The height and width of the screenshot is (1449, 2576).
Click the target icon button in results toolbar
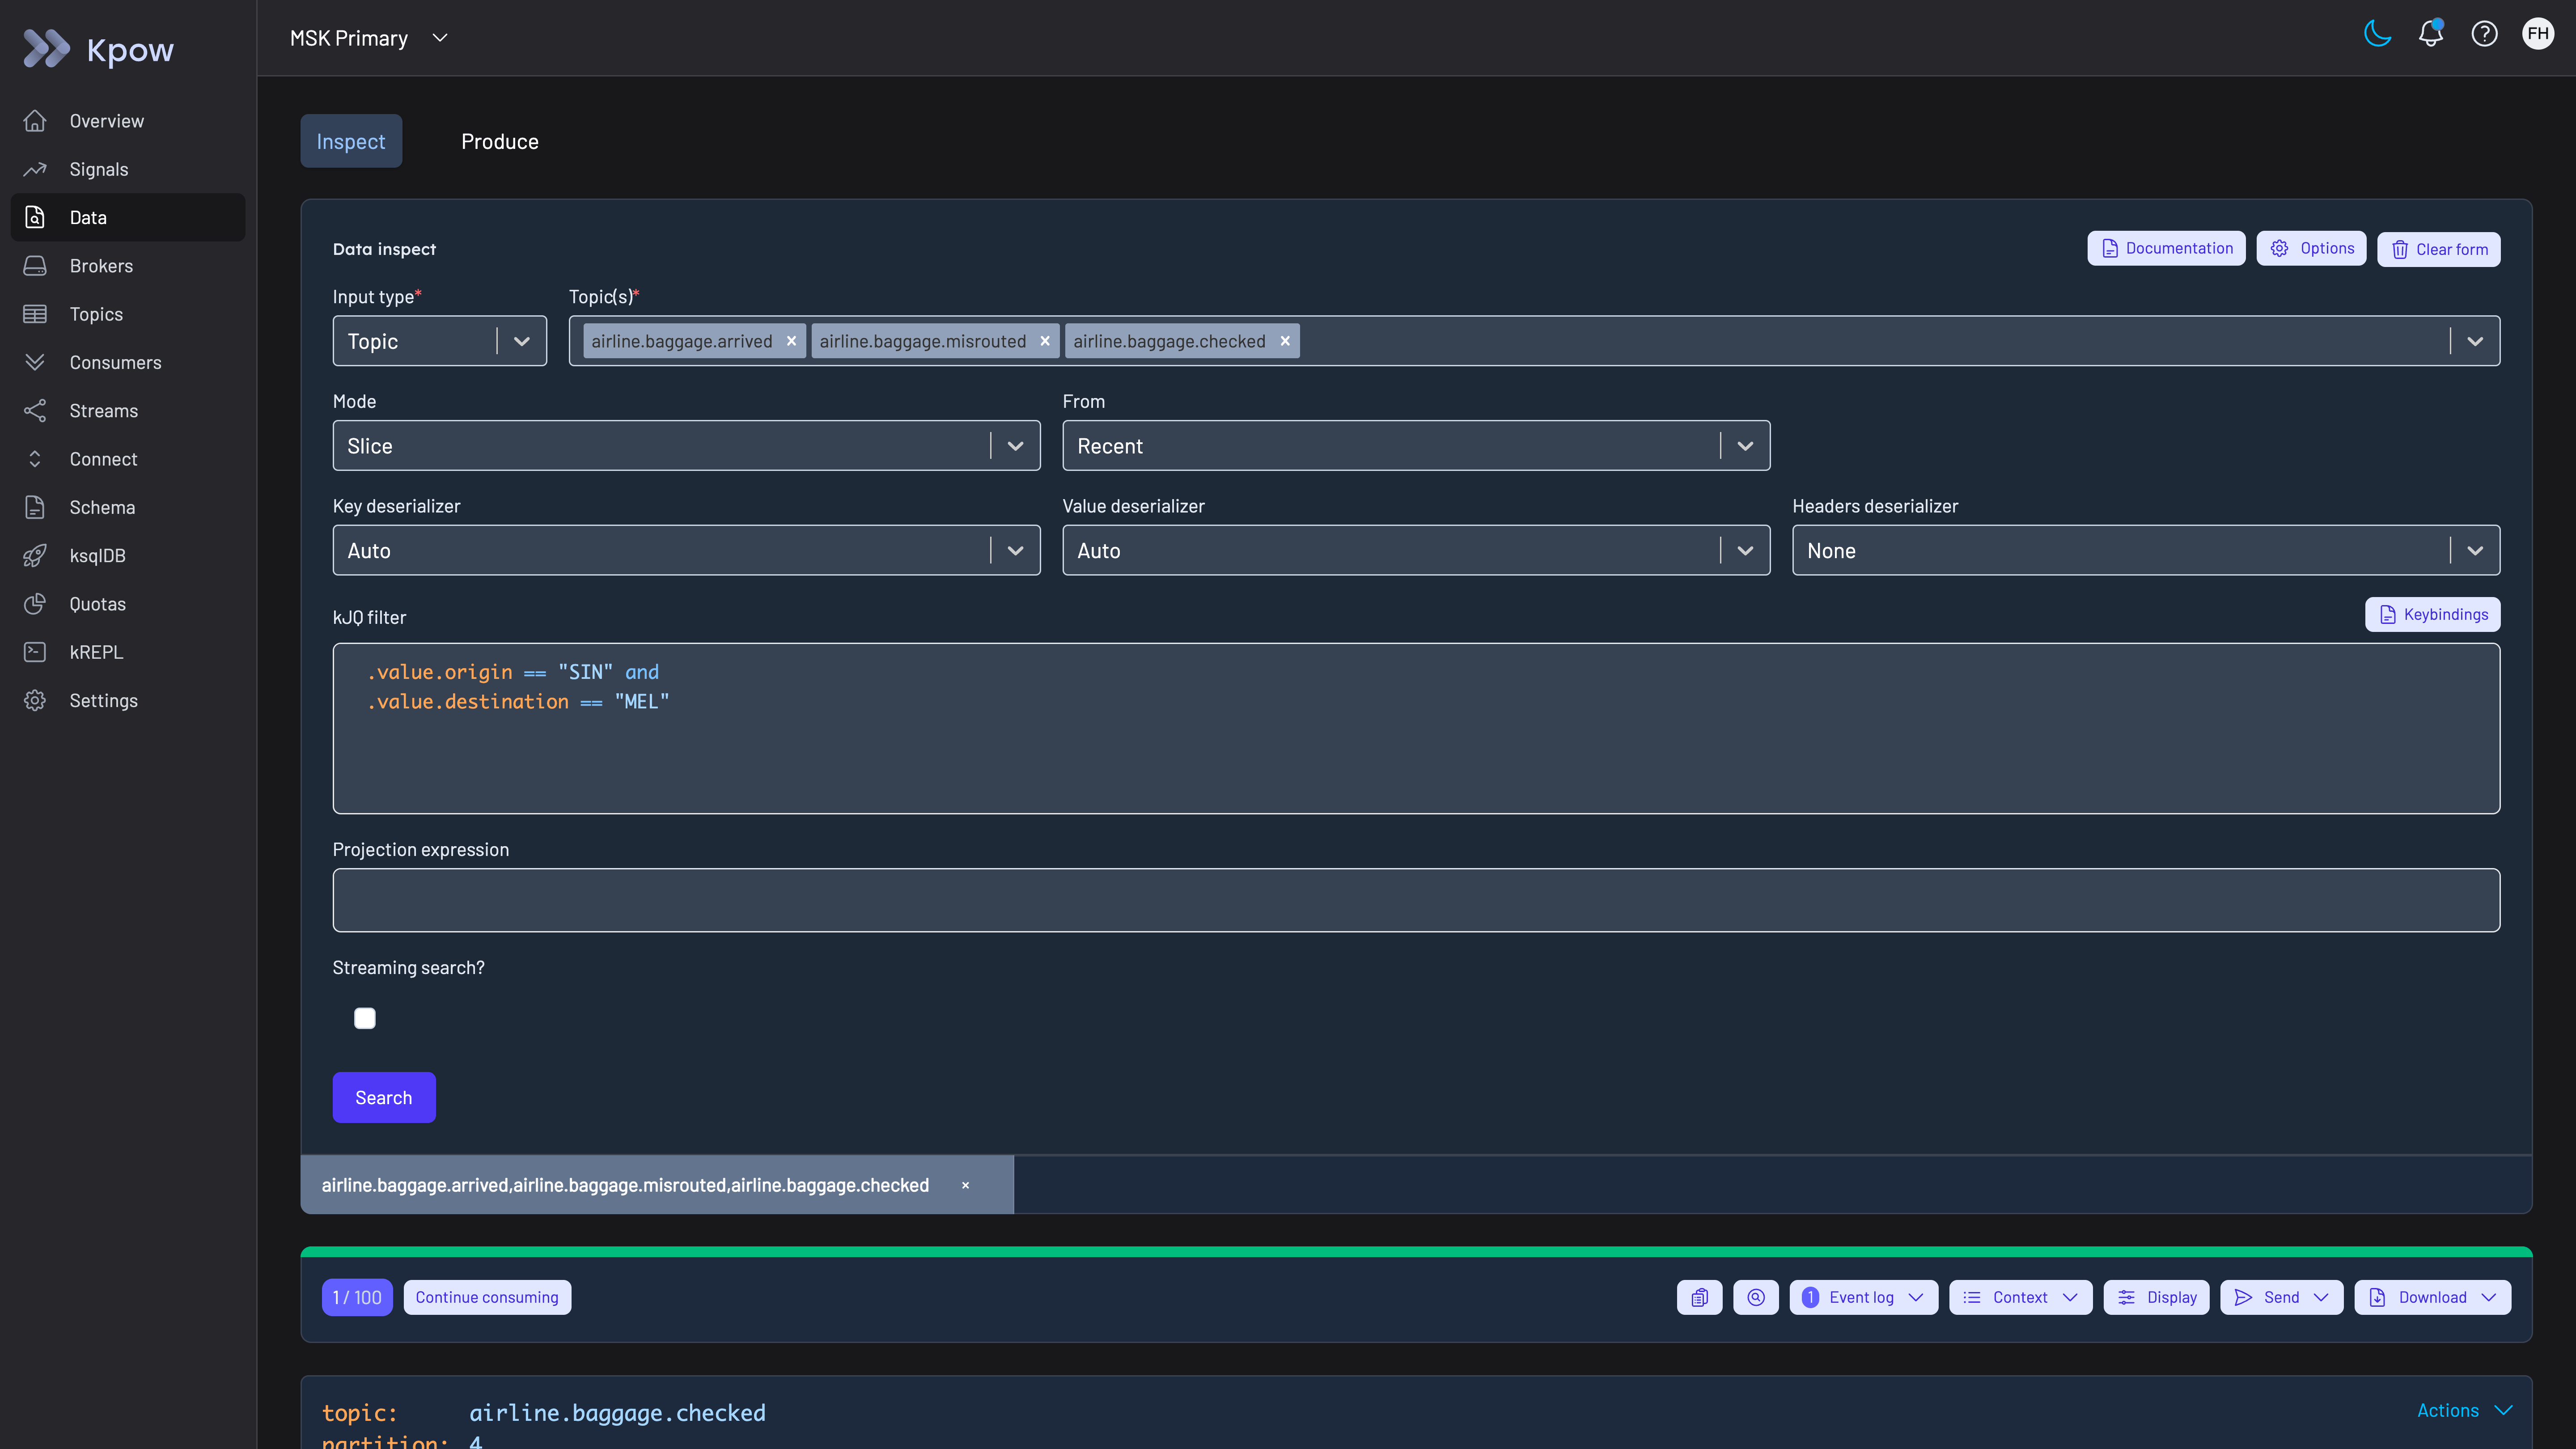[1756, 1297]
